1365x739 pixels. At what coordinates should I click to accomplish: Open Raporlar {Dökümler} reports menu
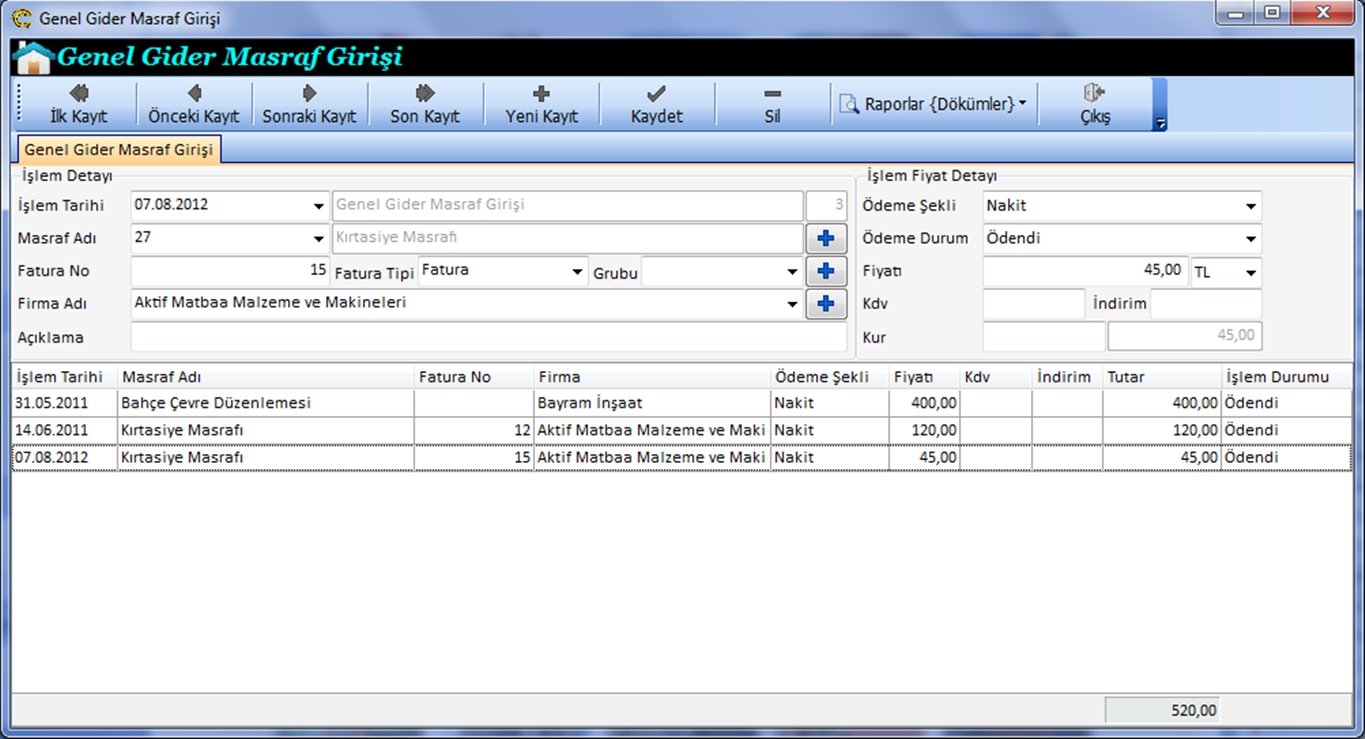point(934,104)
